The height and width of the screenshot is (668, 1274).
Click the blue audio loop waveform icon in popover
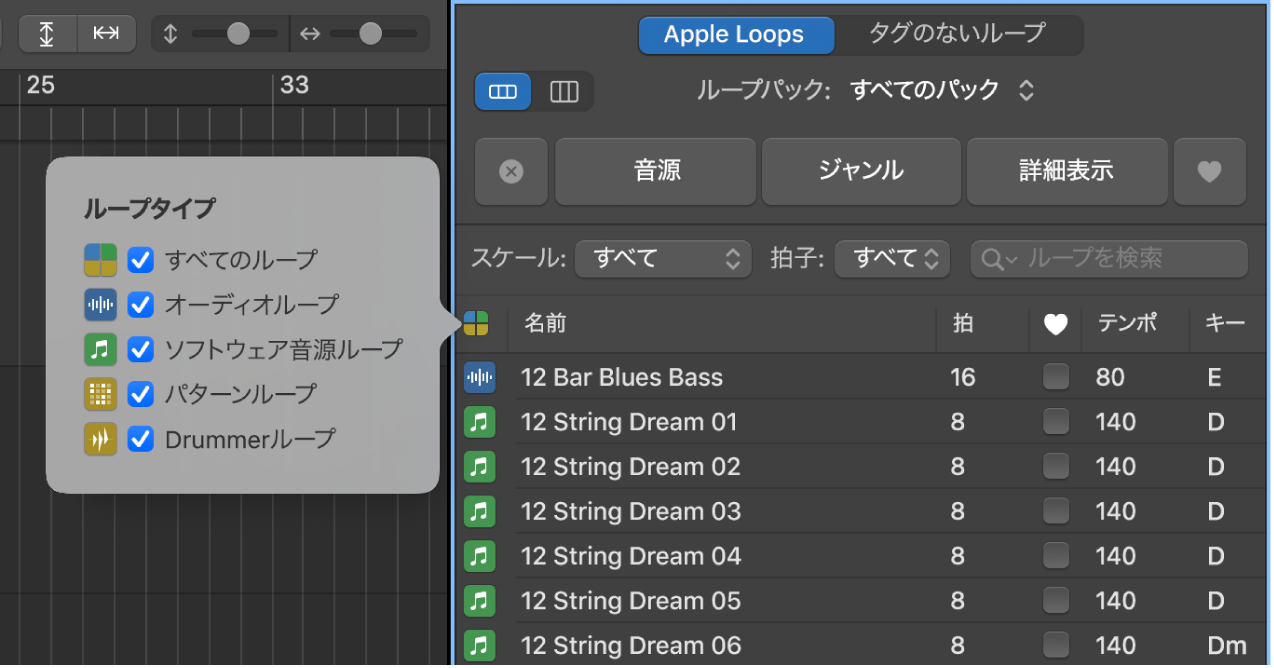pos(101,305)
